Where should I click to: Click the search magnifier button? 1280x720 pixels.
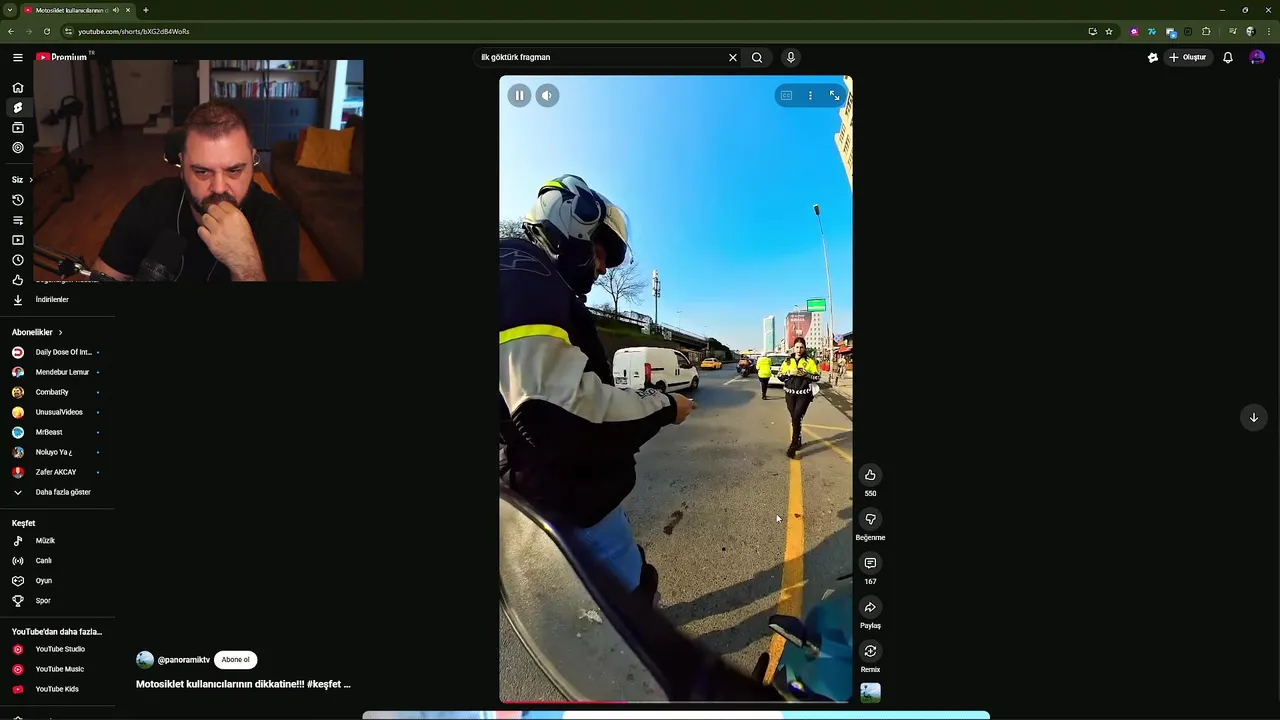[757, 57]
